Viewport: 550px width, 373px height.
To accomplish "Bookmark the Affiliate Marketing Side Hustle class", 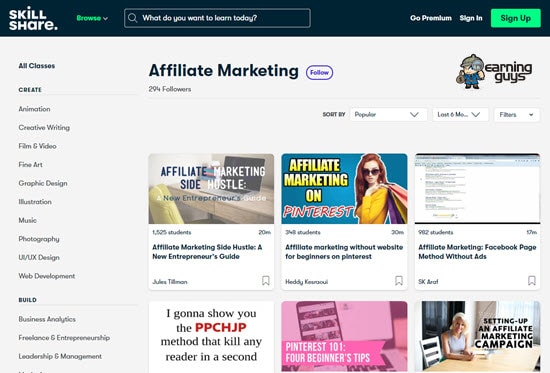I will click(266, 280).
